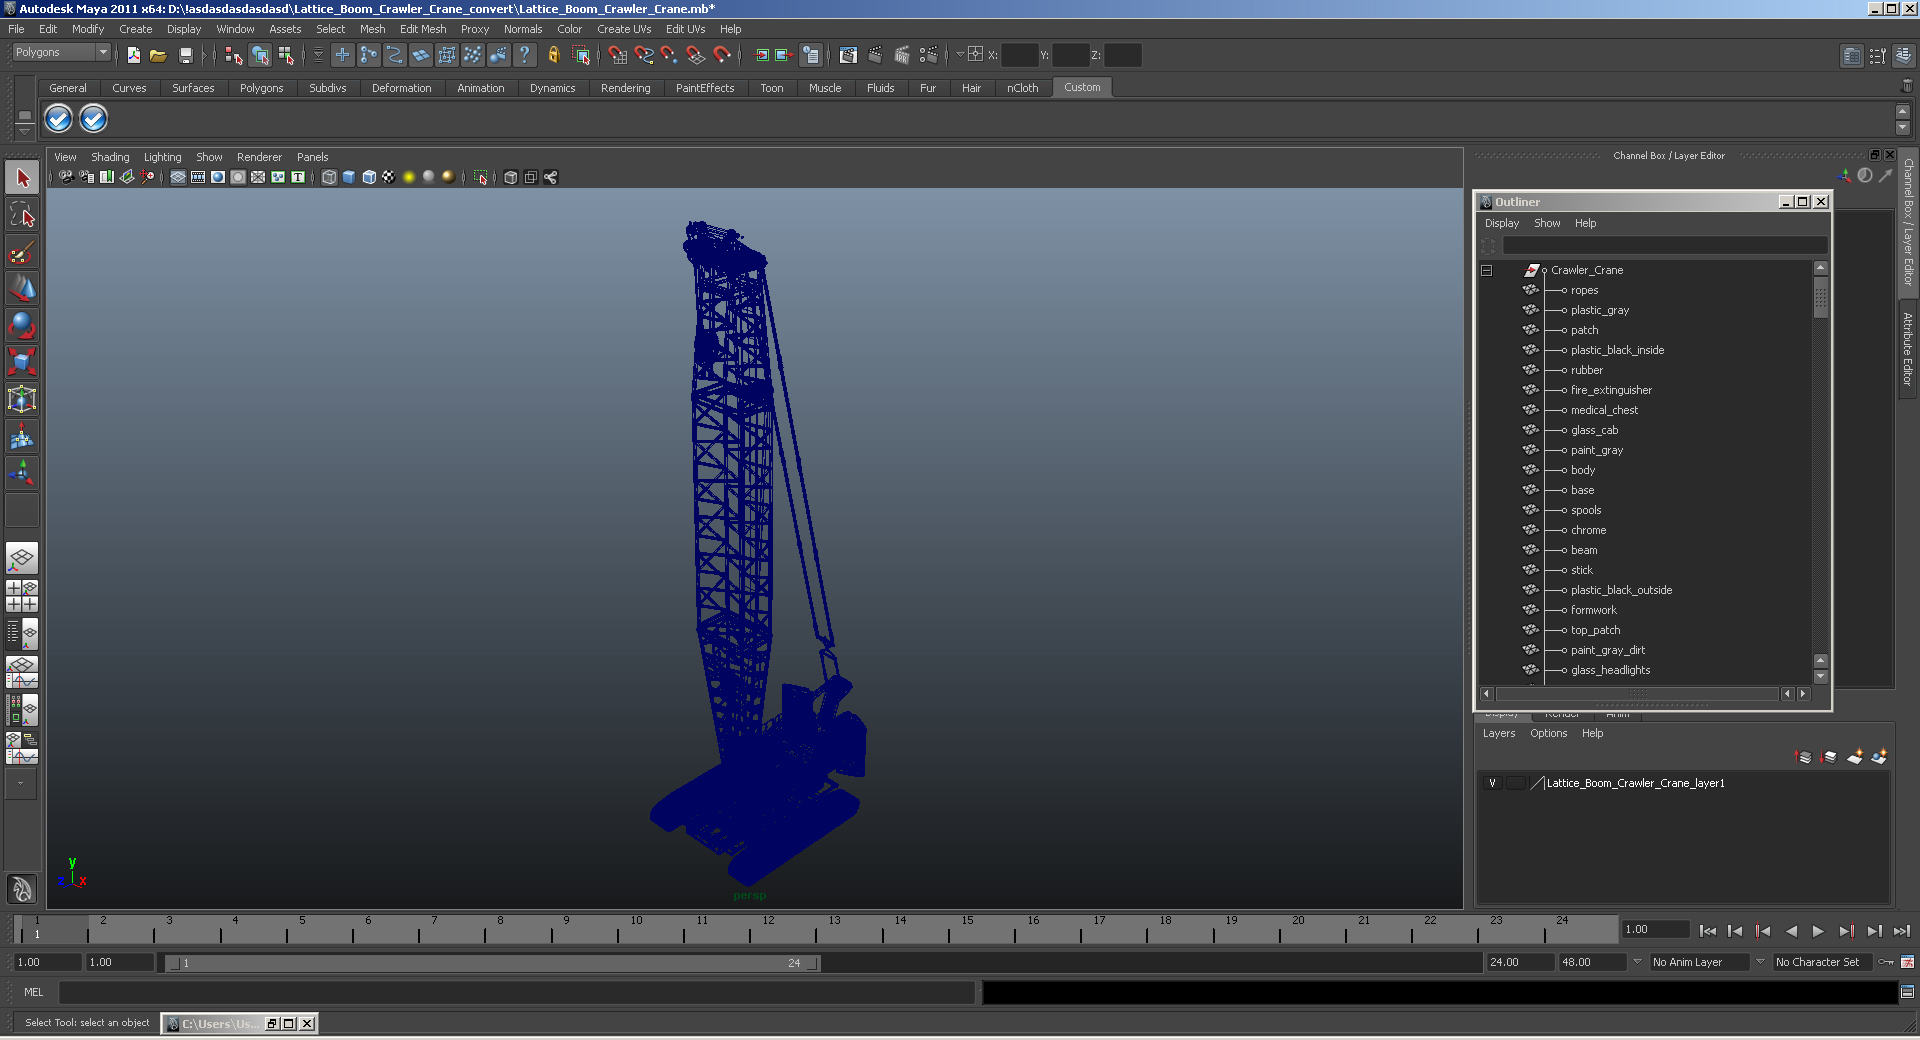
Task: Click first blue checkmark shelf button
Action: click(58, 119)
